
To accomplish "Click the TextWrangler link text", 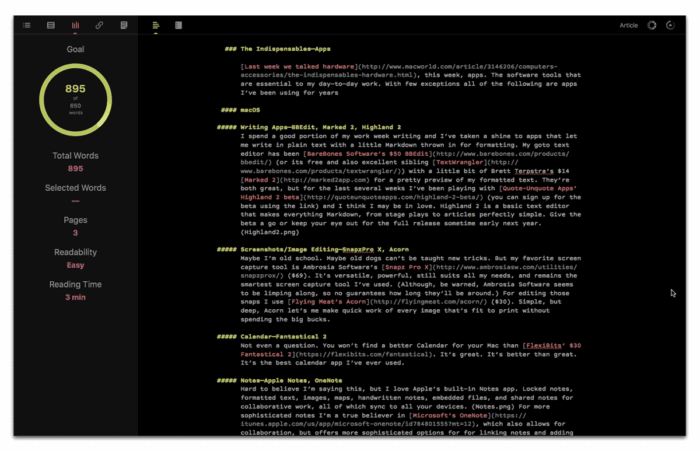I will pos(459,162).
